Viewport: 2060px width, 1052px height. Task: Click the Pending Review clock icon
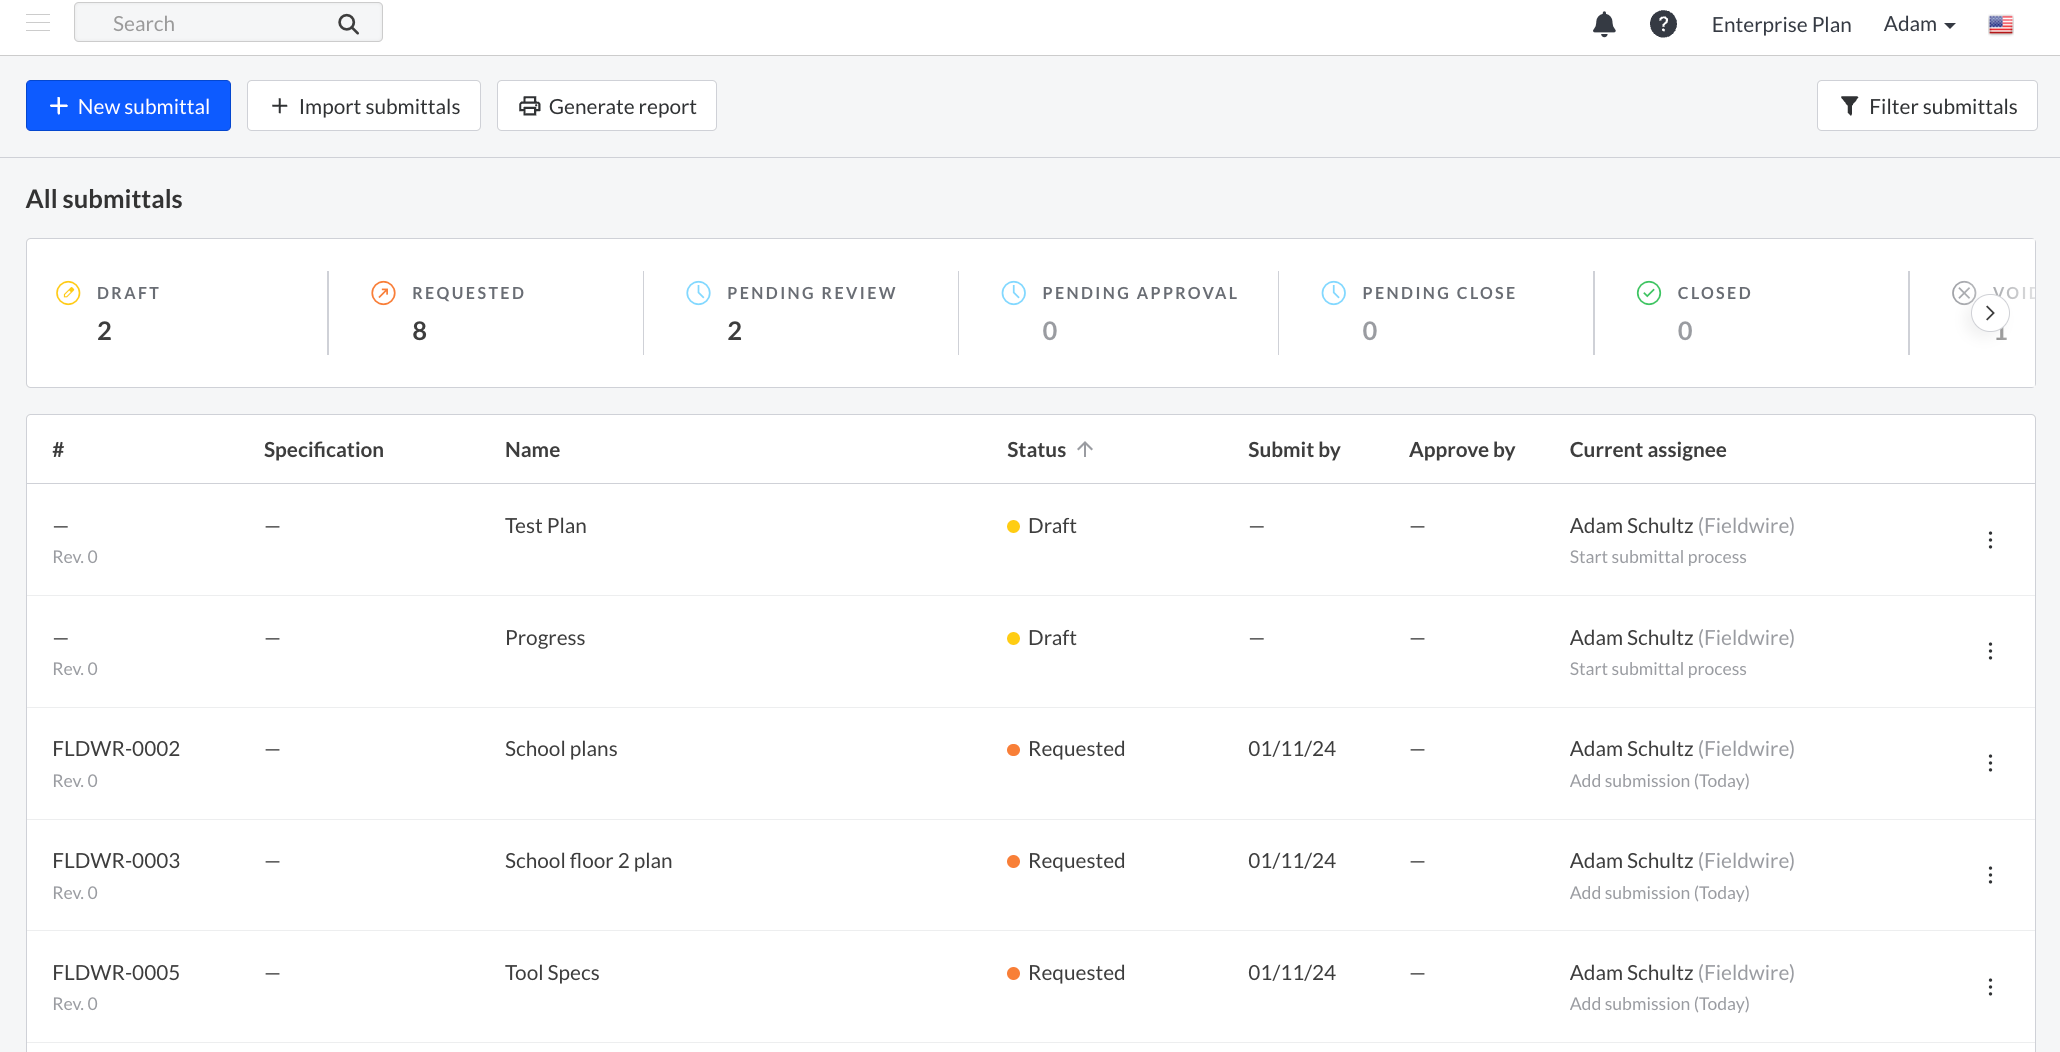click(698, 293)
